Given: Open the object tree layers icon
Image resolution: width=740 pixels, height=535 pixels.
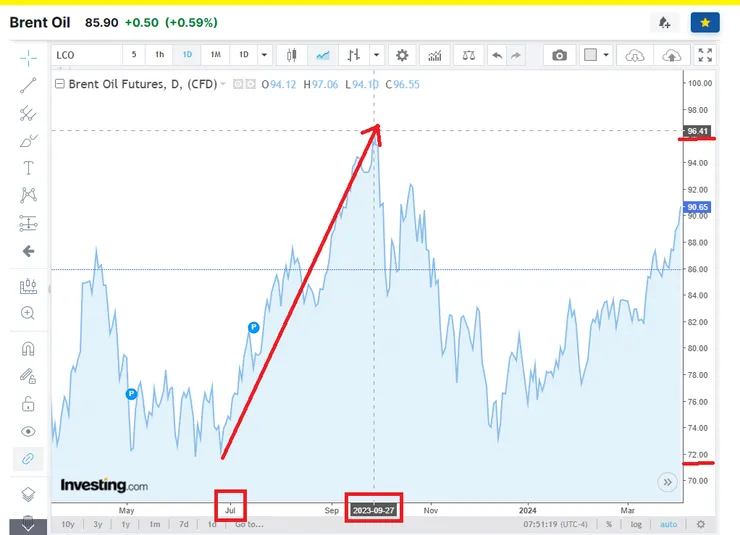Looking at the screenshot, I should click(28, 494).
